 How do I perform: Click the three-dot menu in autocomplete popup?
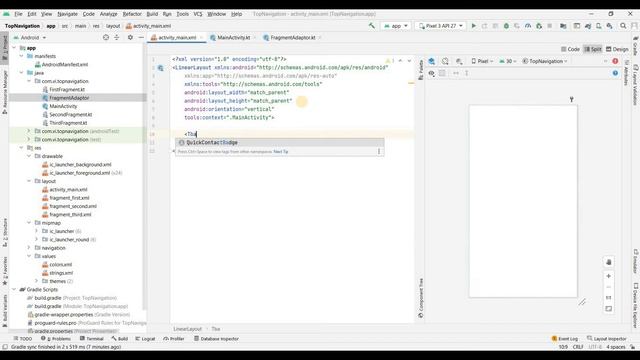(x=379, y=151)
